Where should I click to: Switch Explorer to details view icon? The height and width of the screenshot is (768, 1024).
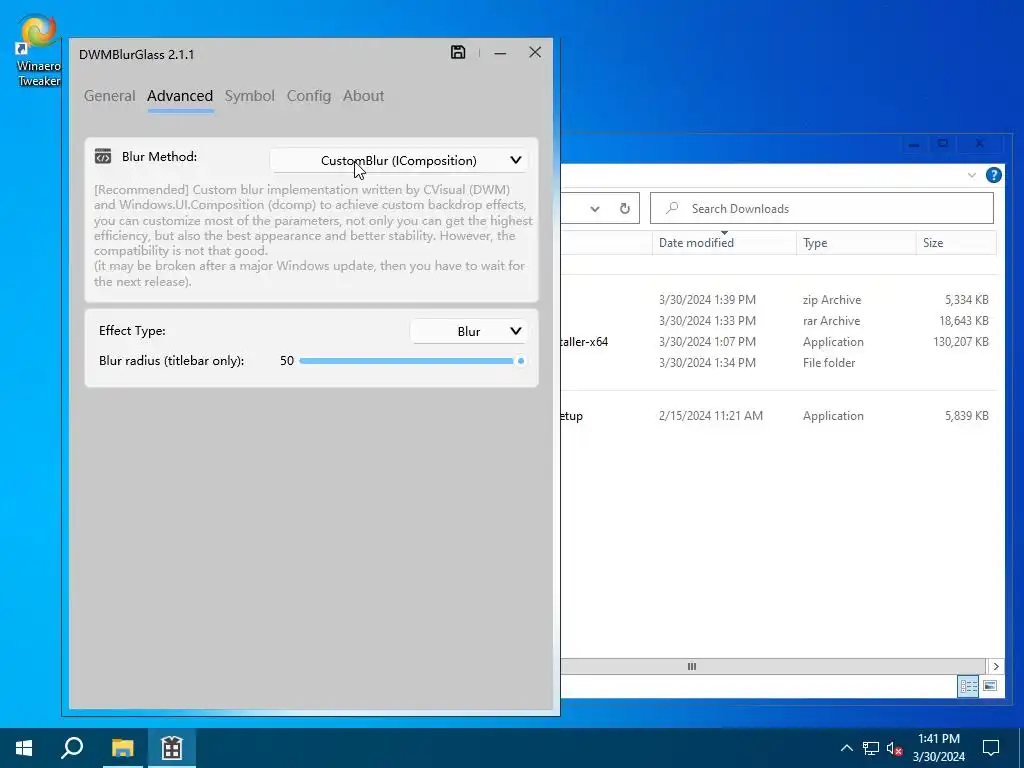968,686
